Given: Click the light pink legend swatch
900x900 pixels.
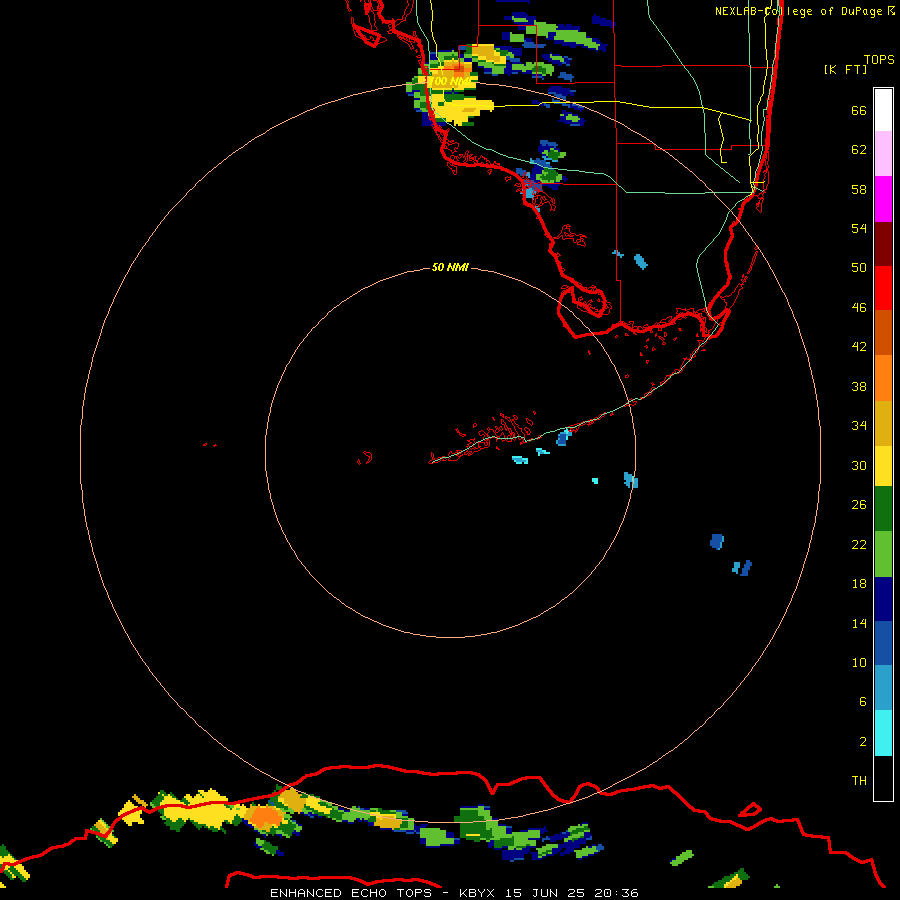Looking at the screenshot, I should pos(883,154).
